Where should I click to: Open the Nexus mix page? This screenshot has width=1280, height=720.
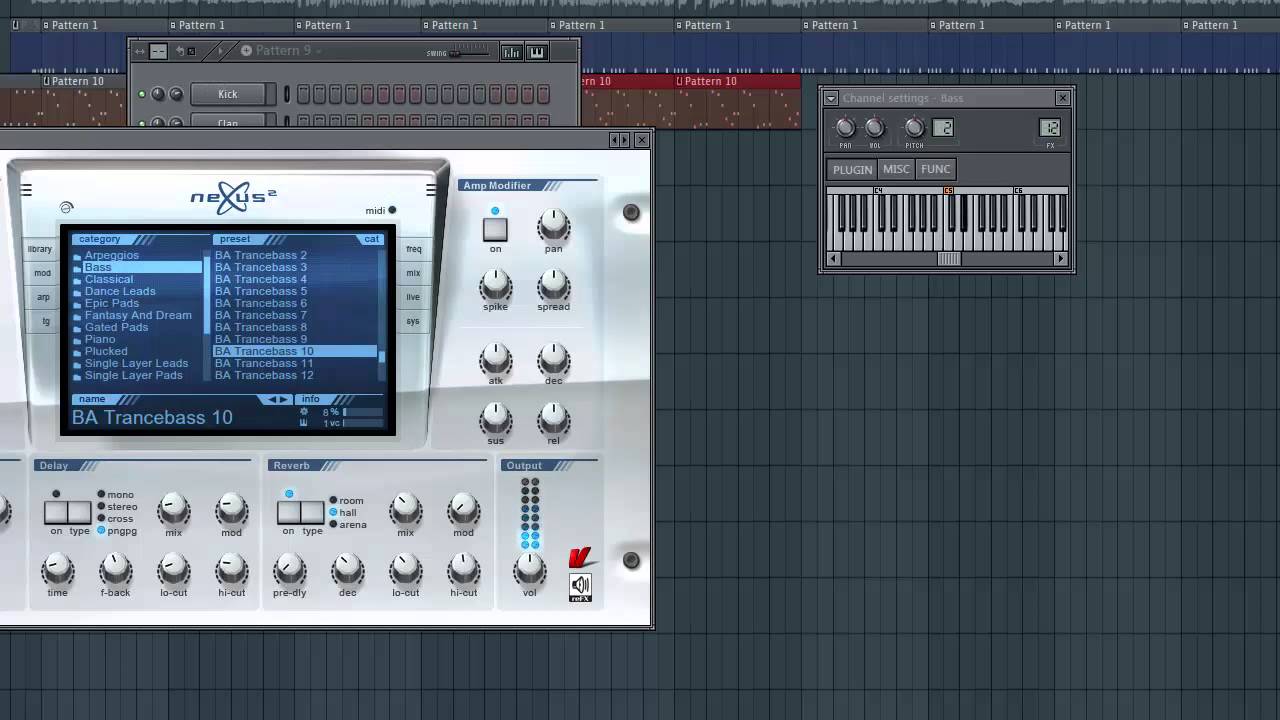[x=413, y=273]
